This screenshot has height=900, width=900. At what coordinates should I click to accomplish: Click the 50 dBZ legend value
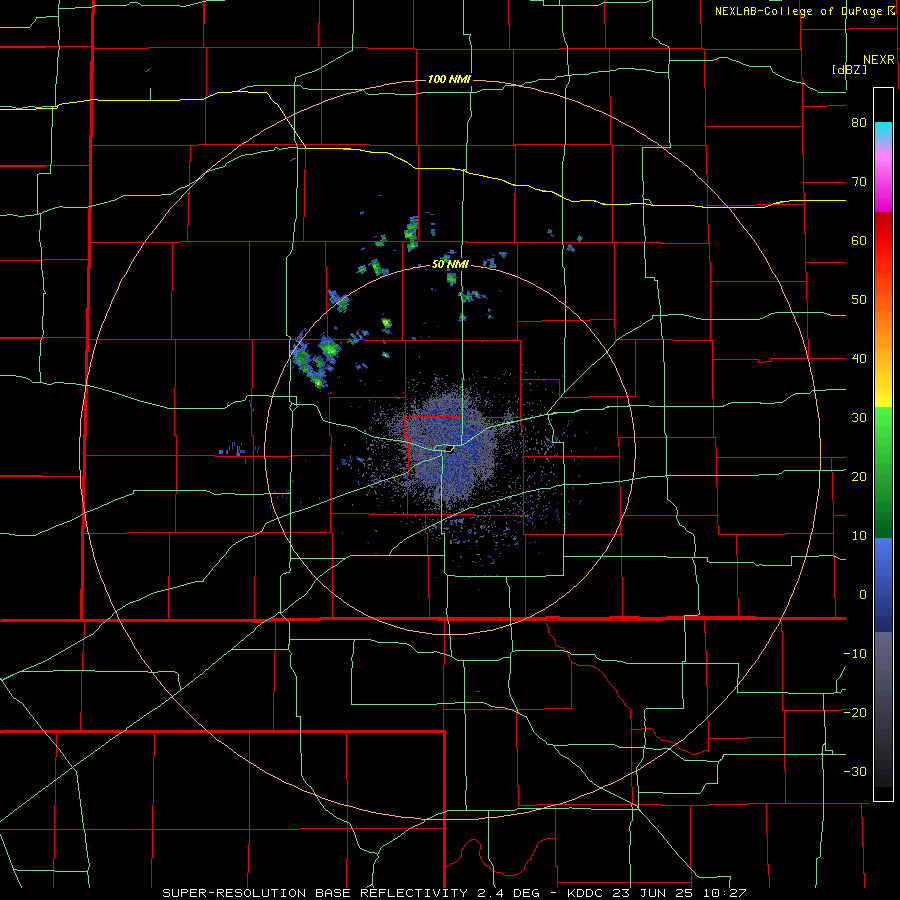(859, 300)
